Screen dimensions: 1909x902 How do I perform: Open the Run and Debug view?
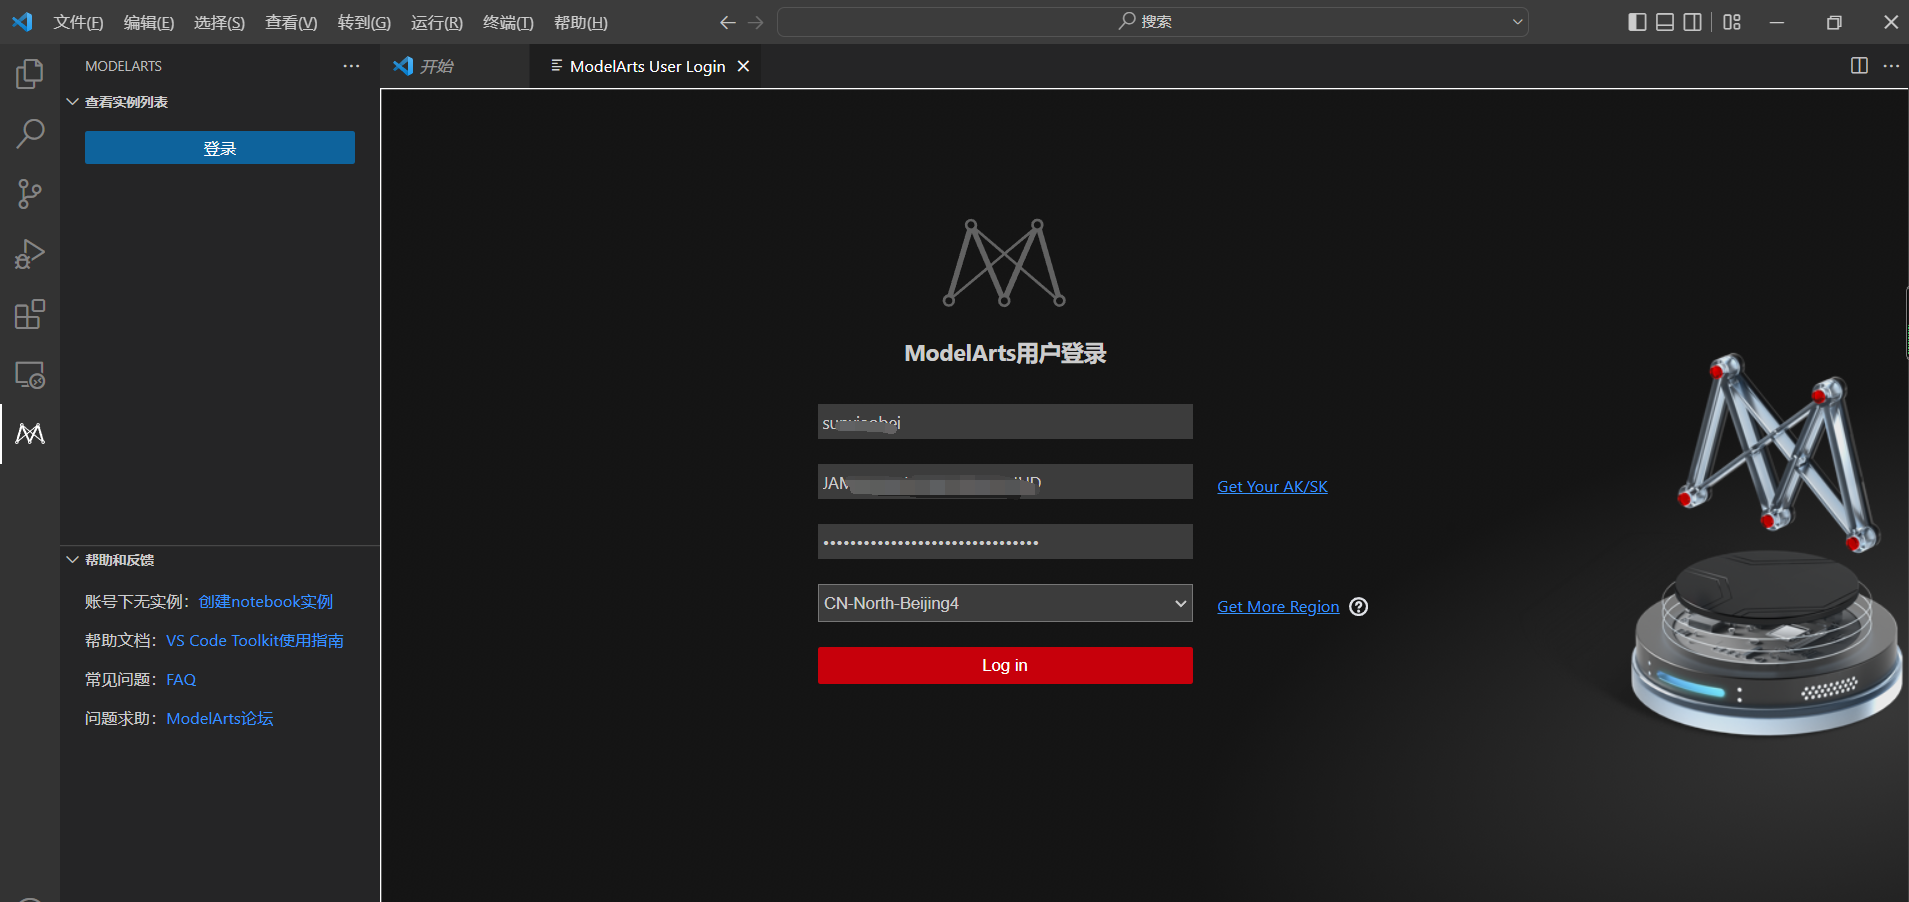[30, 254]
